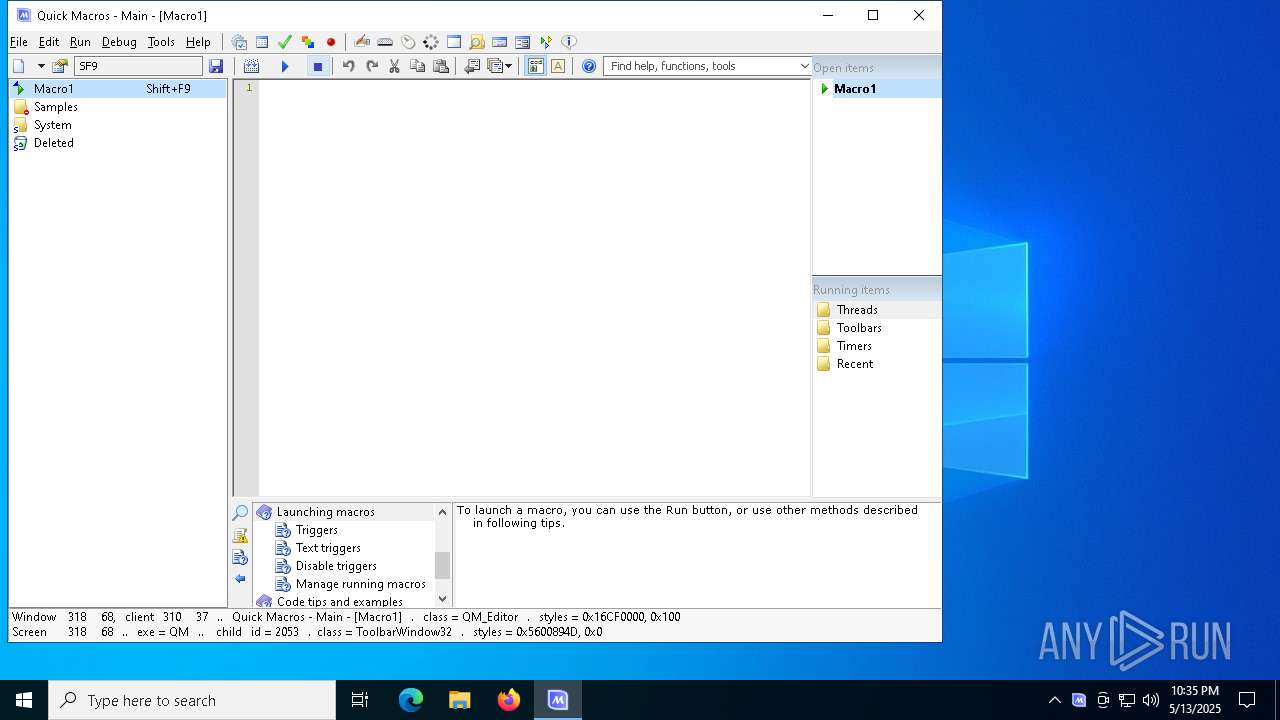Toggle the green panel view button
Viewport: 1280px width, 720px height.
(535, 66)
